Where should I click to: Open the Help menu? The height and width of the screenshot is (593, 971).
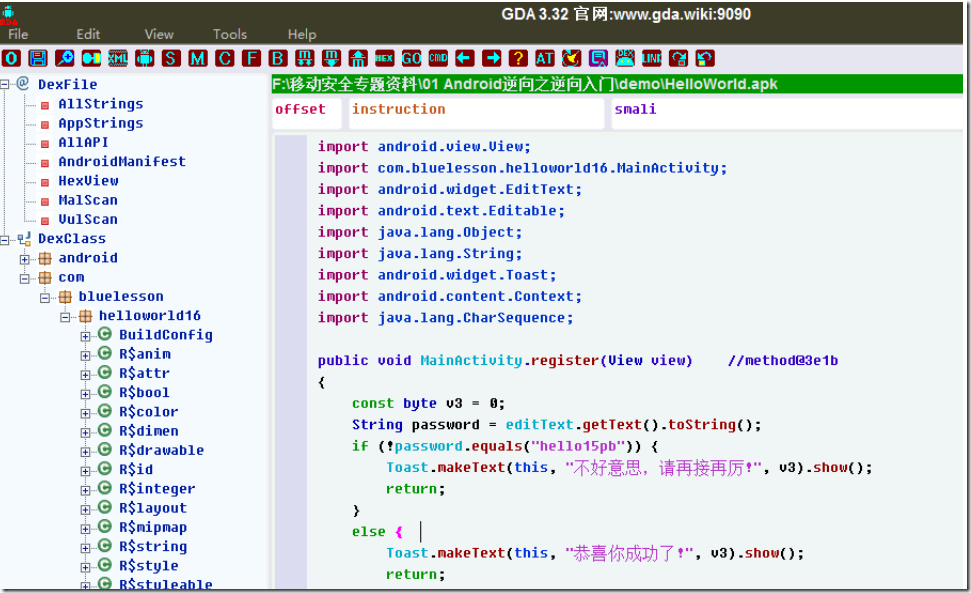pyautogui.click(x=302, y=34)
